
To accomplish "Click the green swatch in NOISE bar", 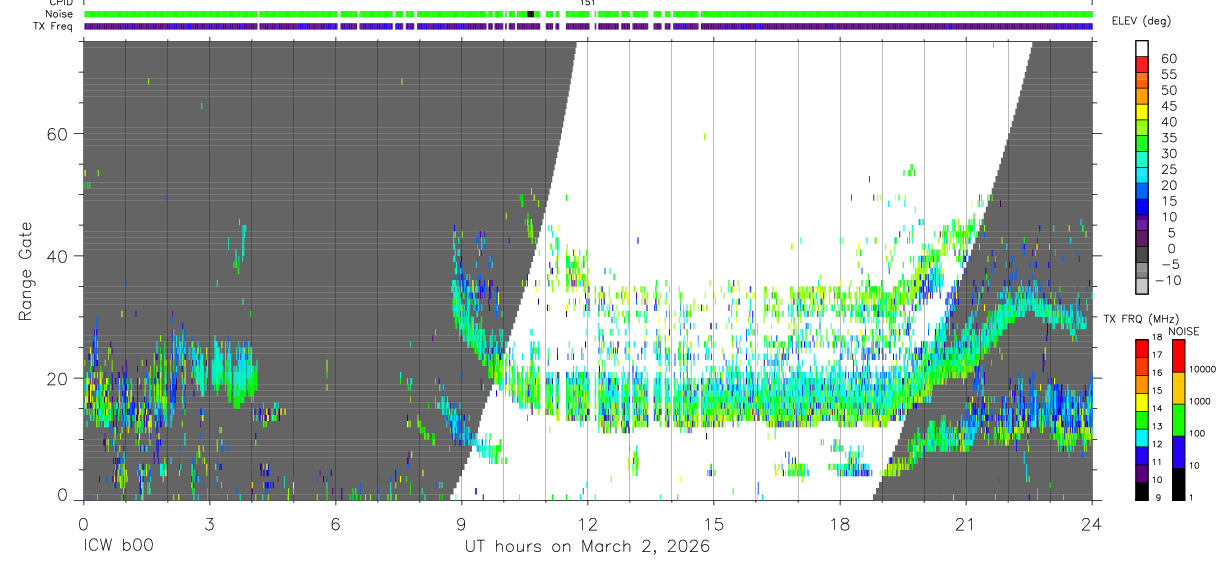I will (x=1178, y=418).
